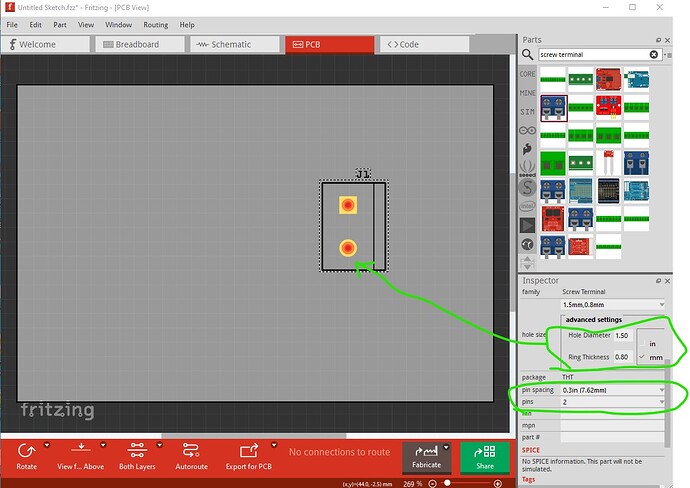Viewport: 690px width, 488px height.
Task: Select the highlighted blue screw terminal part
Action: (554, 108)
